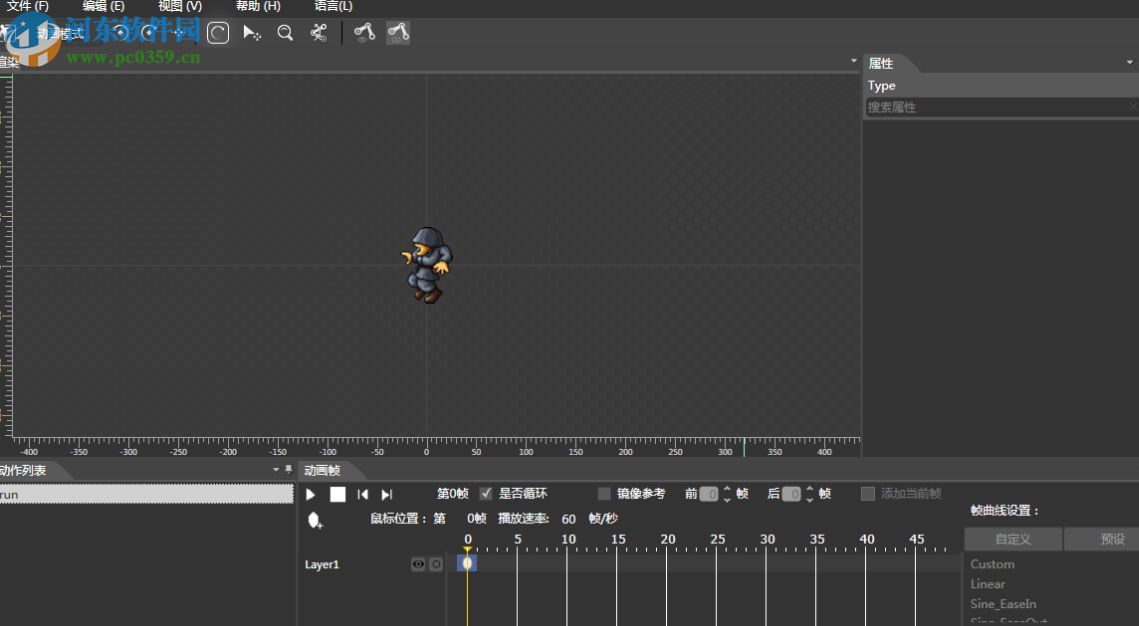The width and height of the screenshot is (1139, 626).
Task: Click the 搜索属性 search field
Action: click(x=995, y=107)
